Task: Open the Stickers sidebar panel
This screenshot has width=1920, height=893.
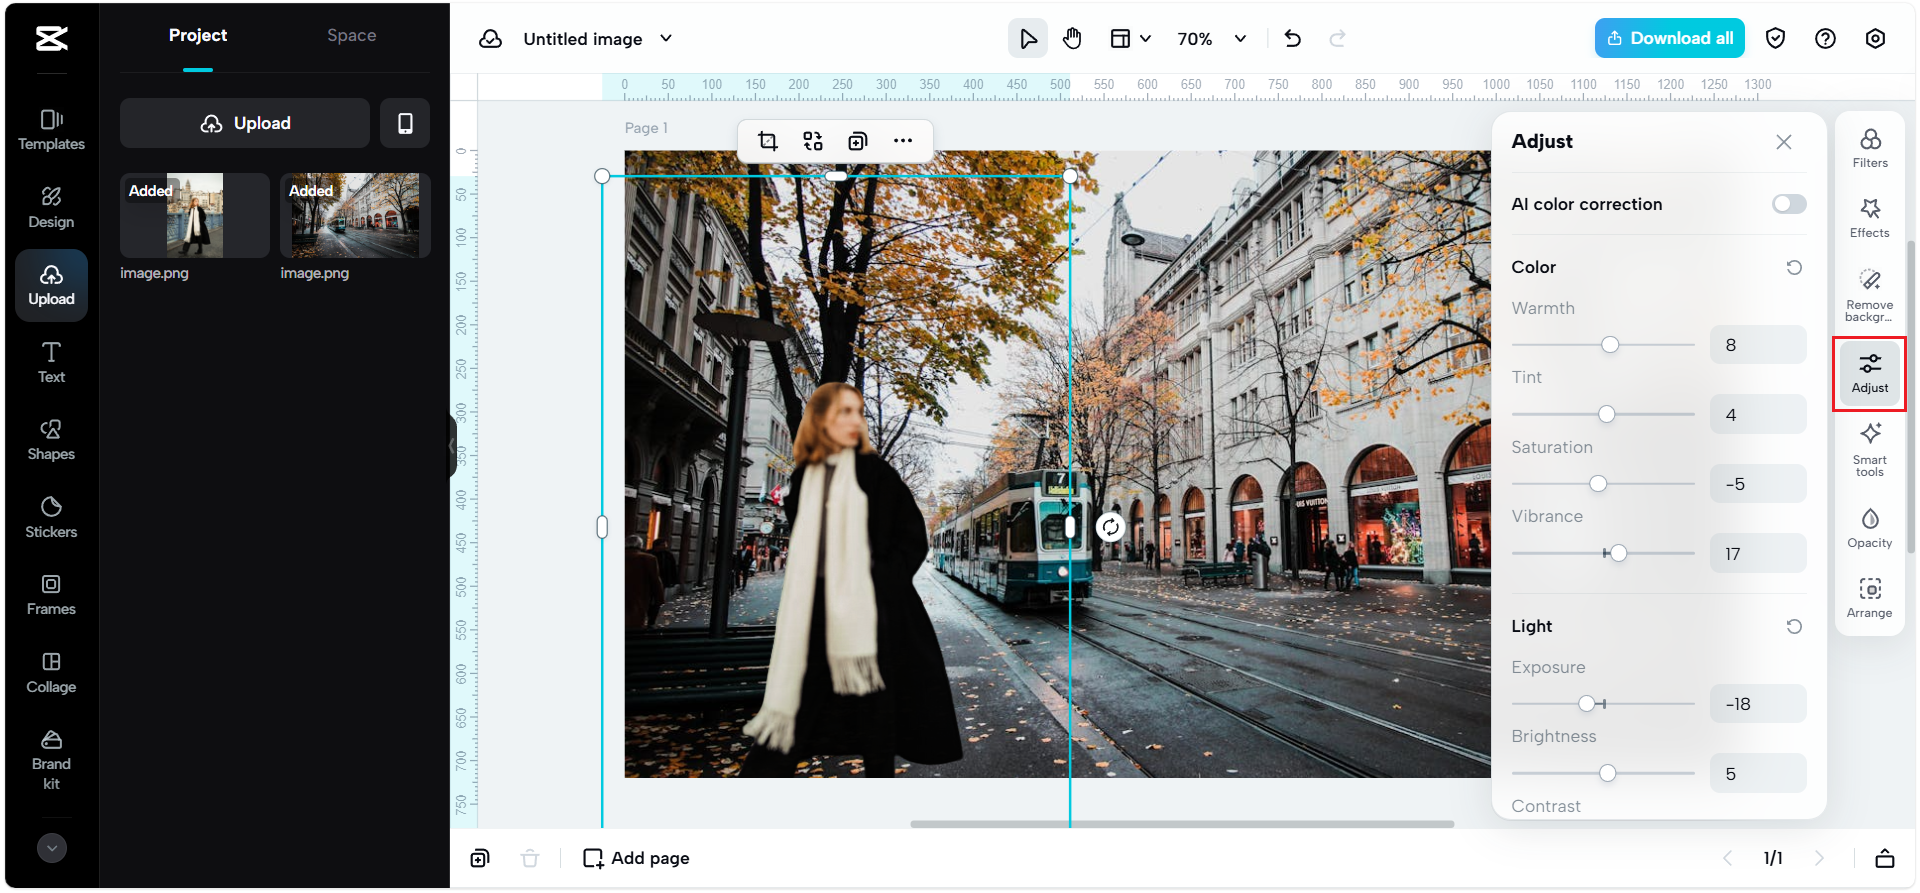Action: coord(51,516)
